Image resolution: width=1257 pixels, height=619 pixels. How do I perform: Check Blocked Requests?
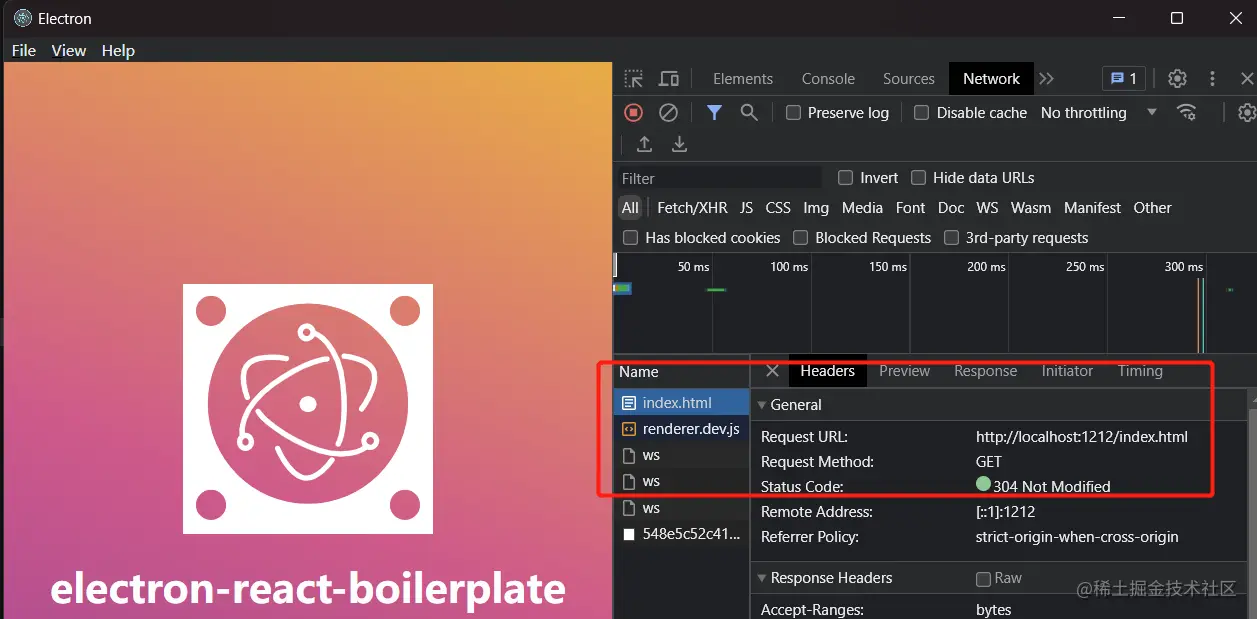pos(801,238)
